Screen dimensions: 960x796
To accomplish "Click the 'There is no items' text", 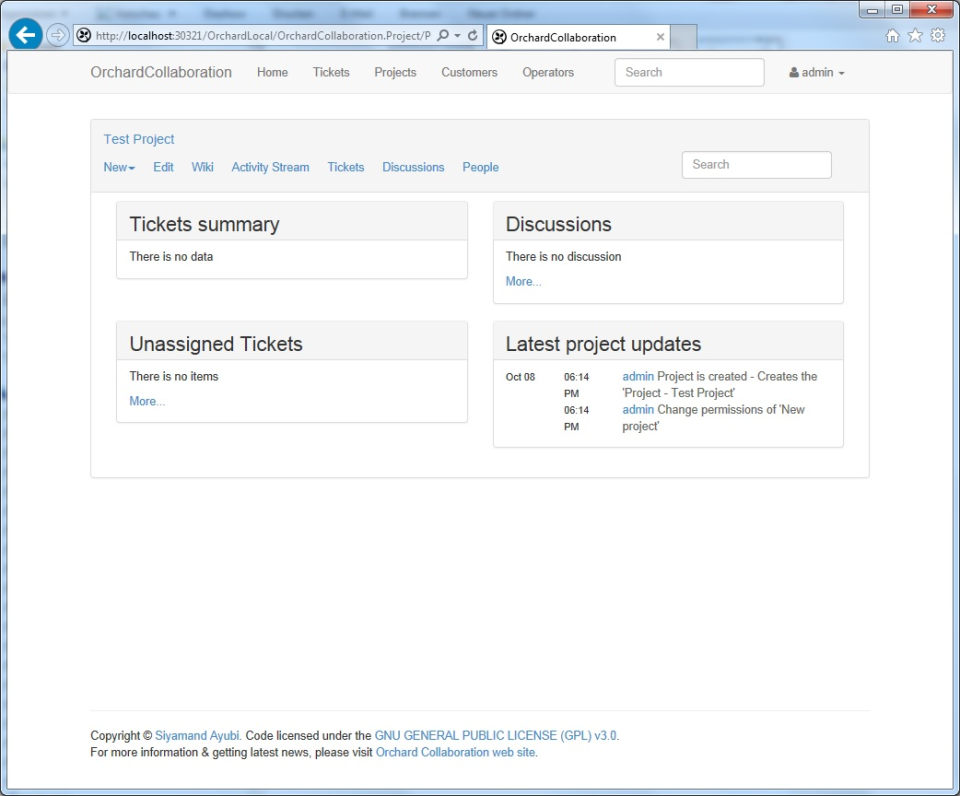I will 174,377.
